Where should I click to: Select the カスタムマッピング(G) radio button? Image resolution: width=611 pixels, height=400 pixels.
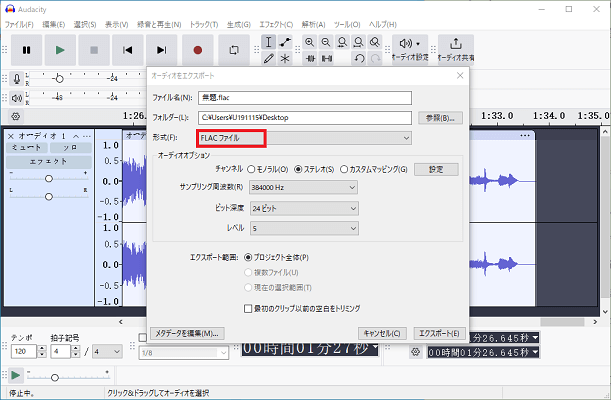(344, 169)
